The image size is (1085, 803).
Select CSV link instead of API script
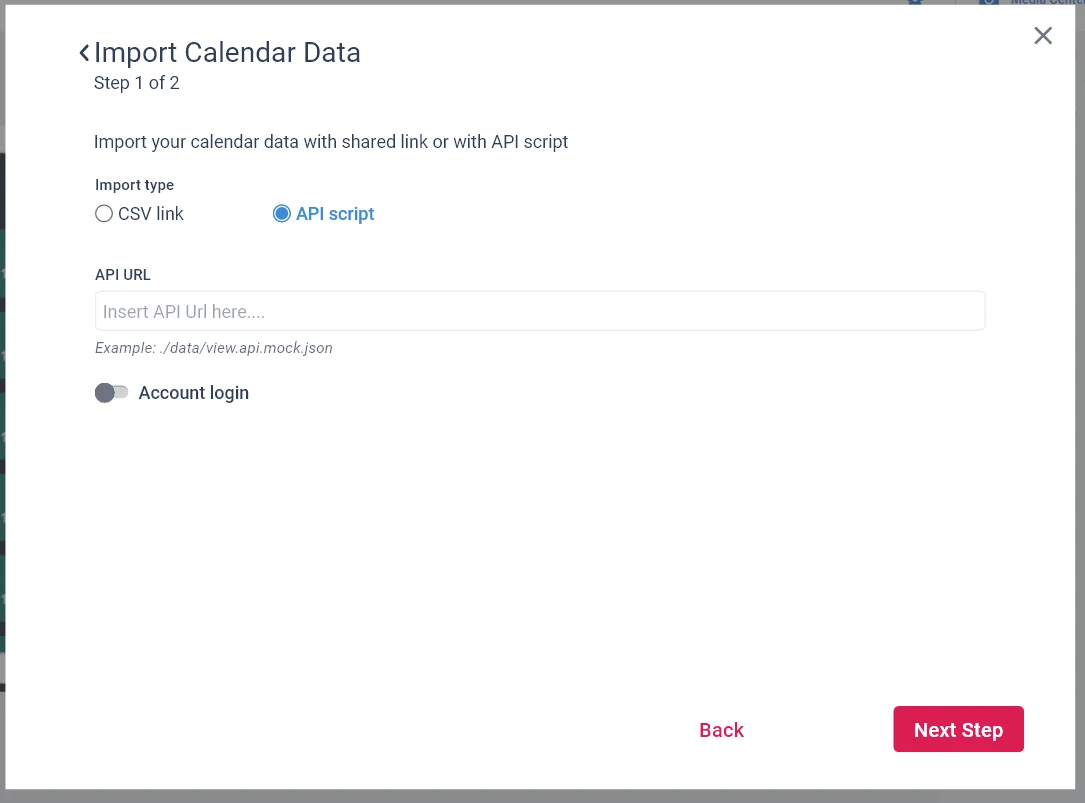(104, 213)
